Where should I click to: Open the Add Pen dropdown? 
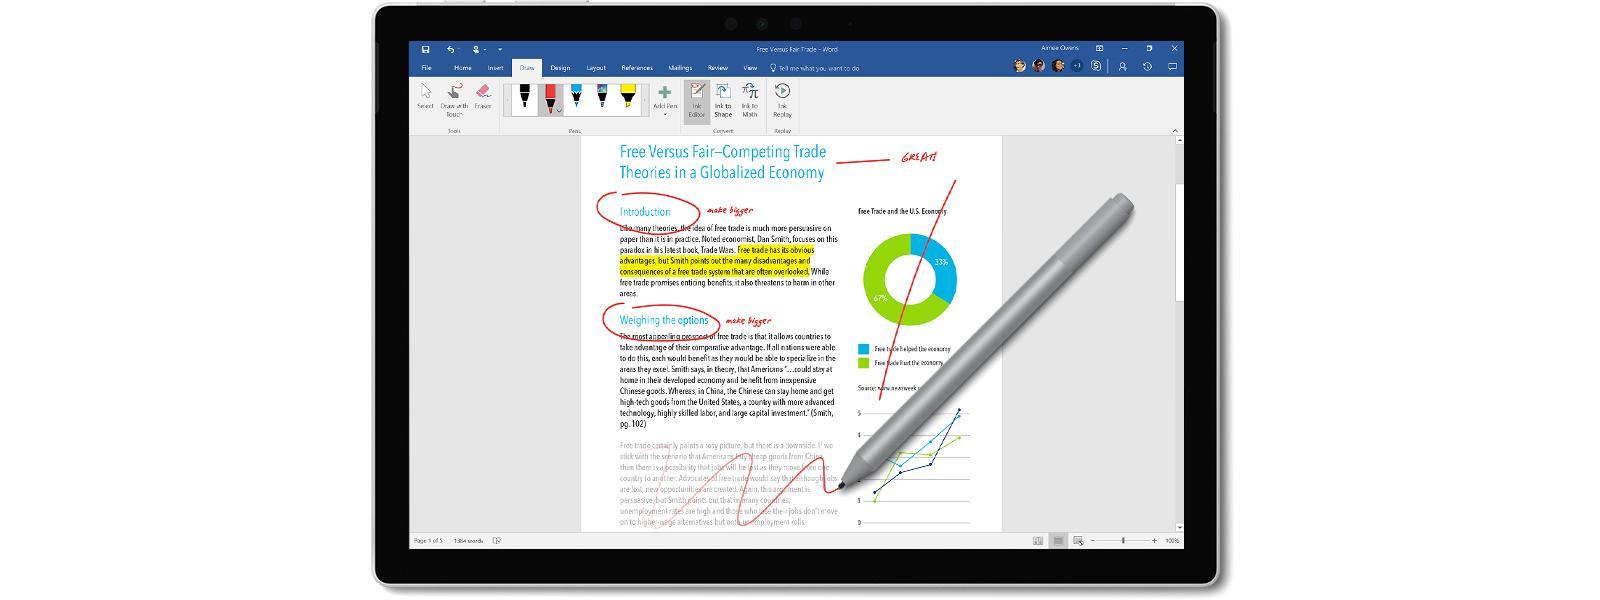(665, 100)
